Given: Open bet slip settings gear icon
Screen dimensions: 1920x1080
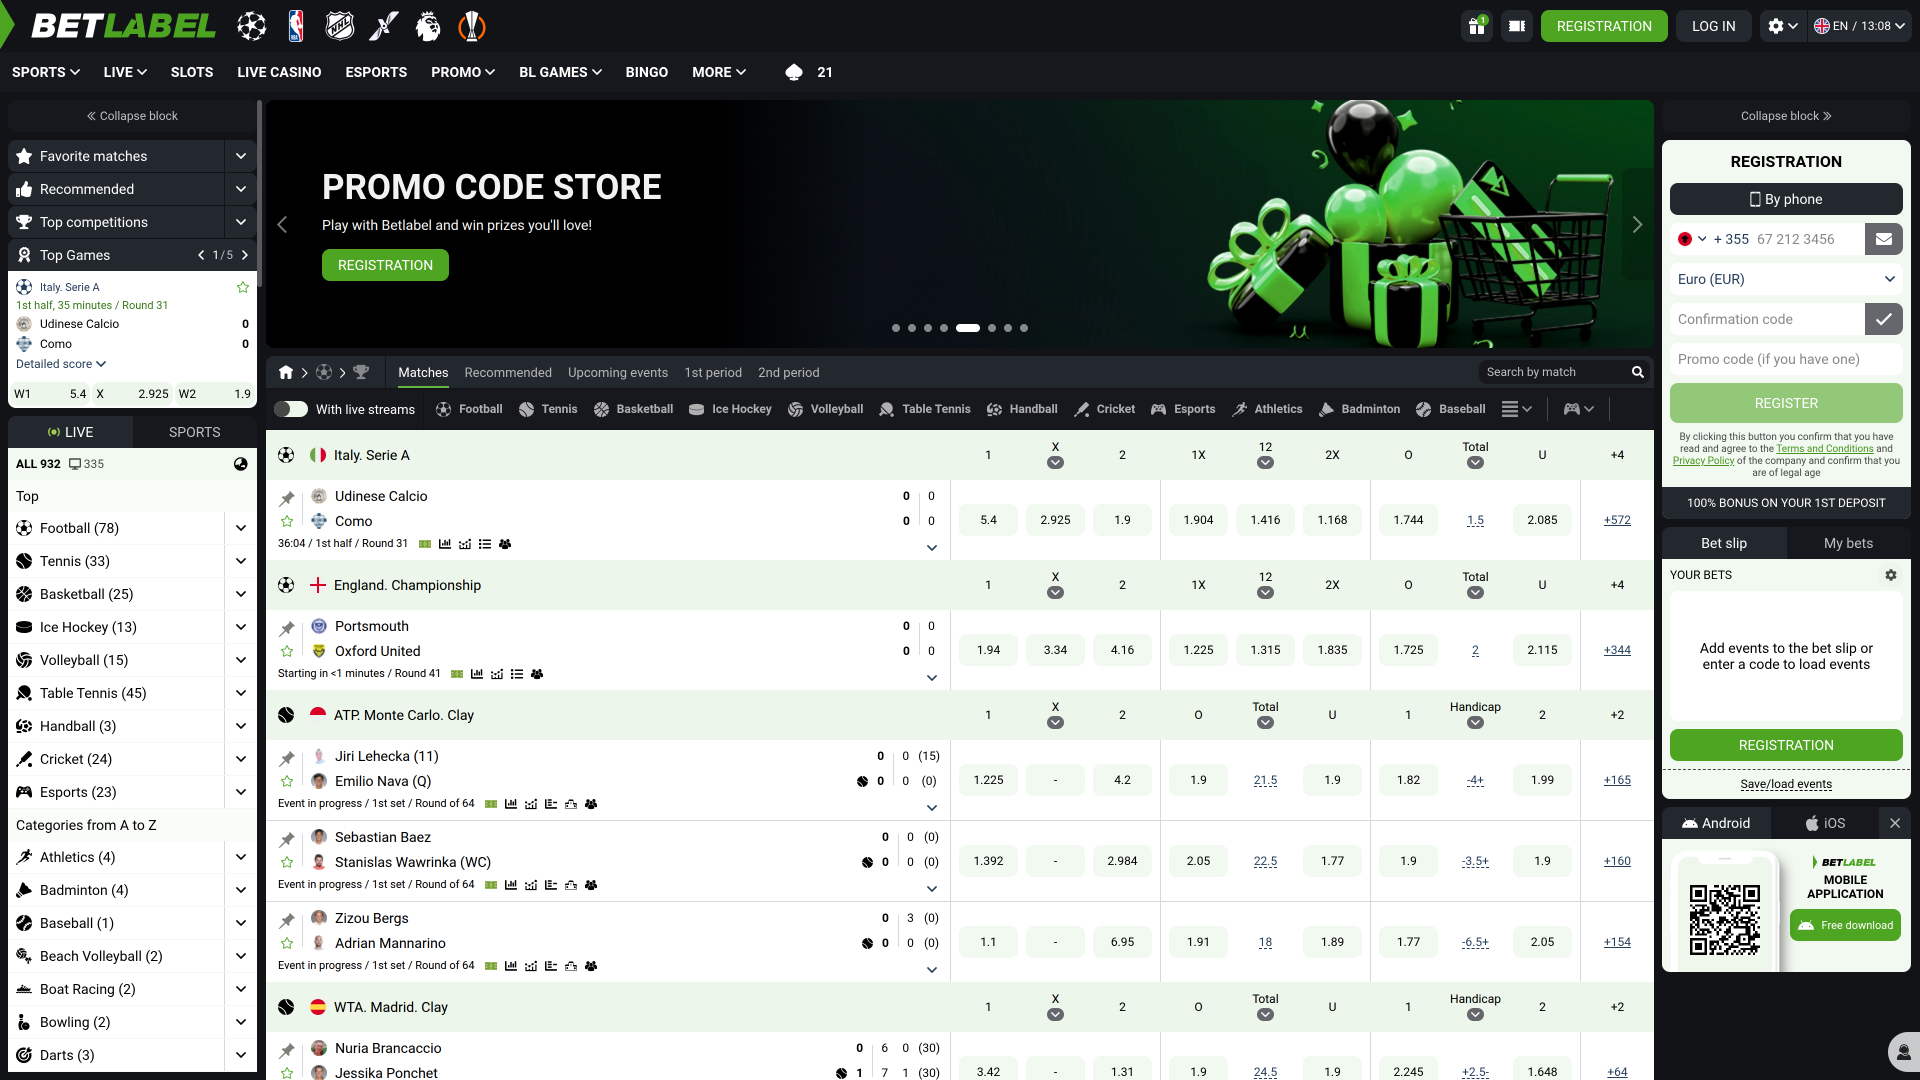Looking at the screenshot, I should click(x=1891, y=575).
